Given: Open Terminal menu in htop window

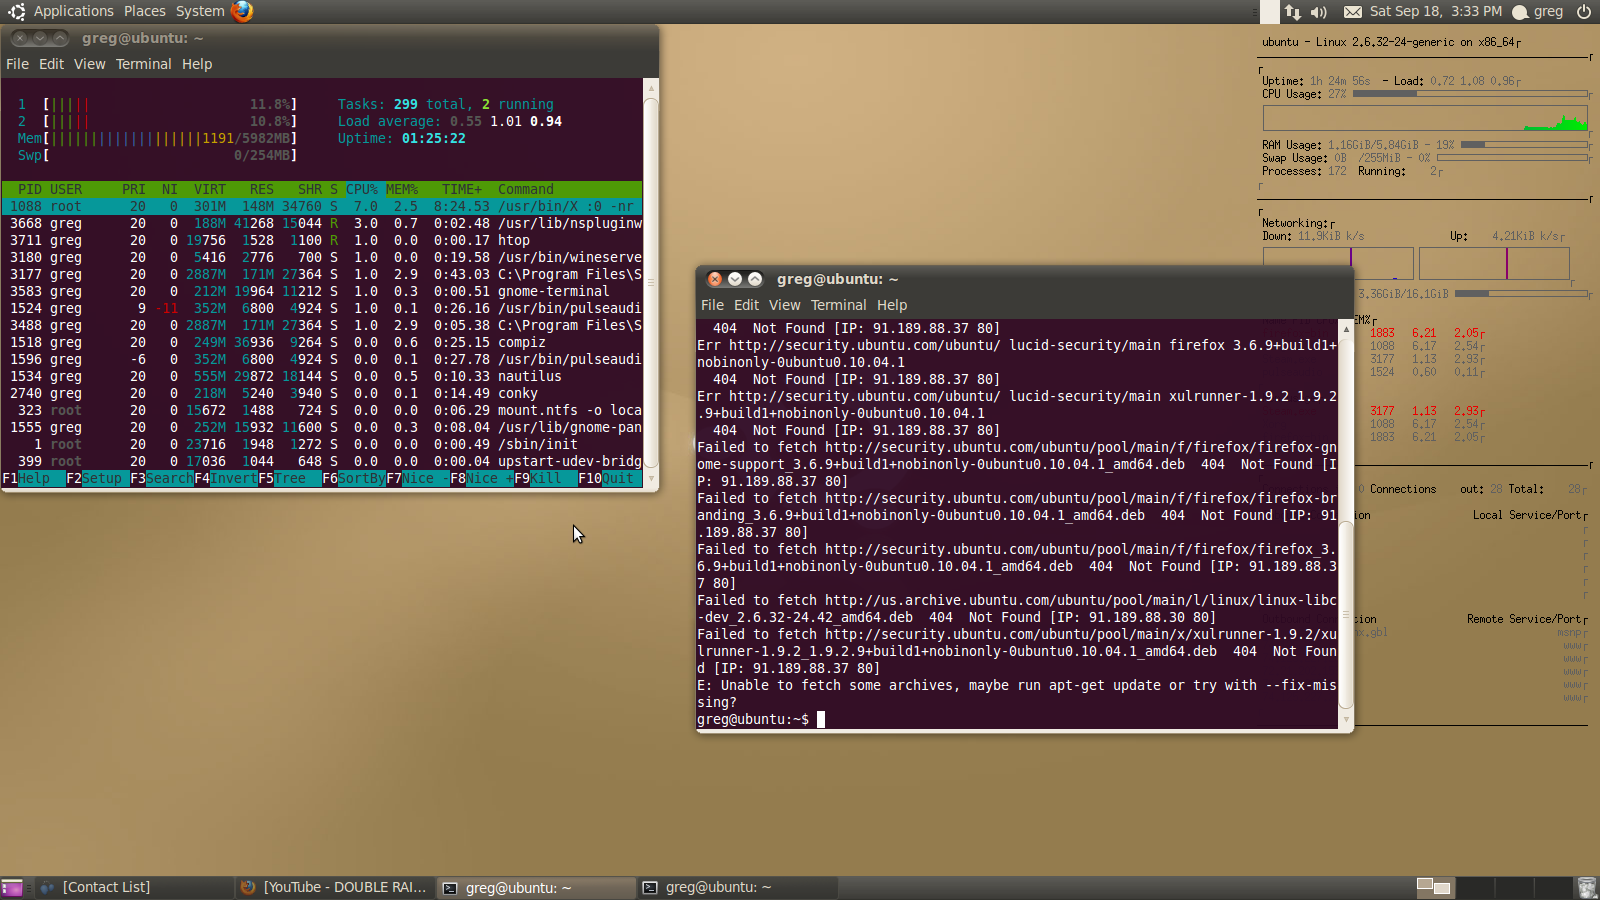Looking at the screenshot, I should coord(143,64).
